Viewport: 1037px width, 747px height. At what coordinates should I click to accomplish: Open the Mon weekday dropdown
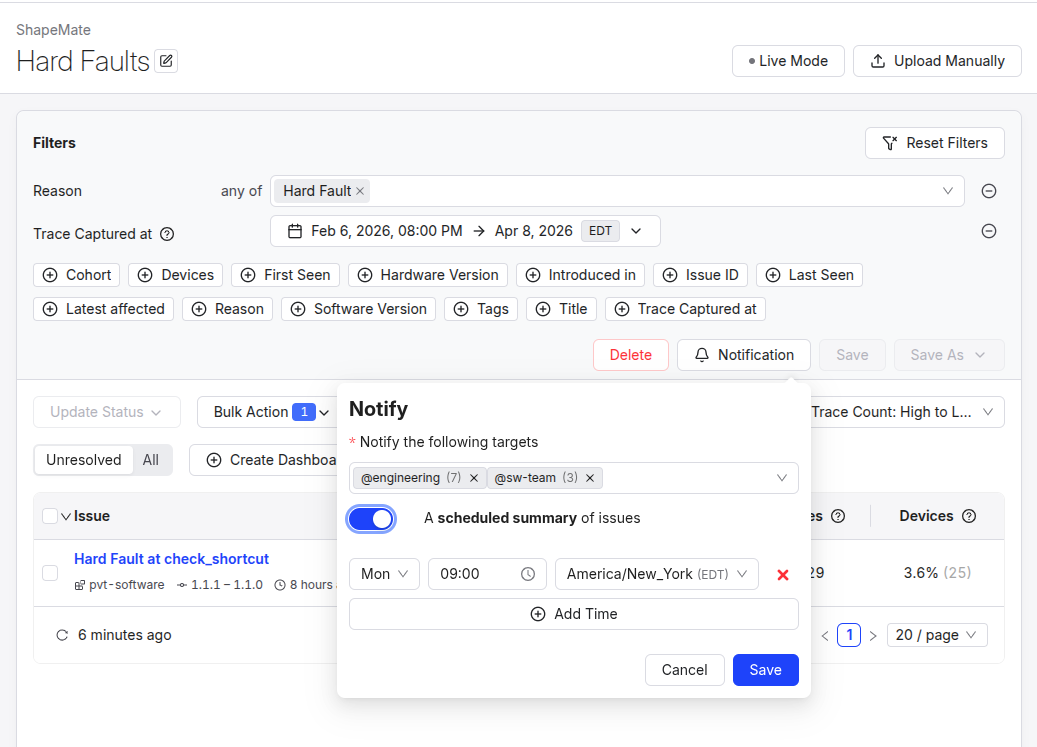click(384, 574)
